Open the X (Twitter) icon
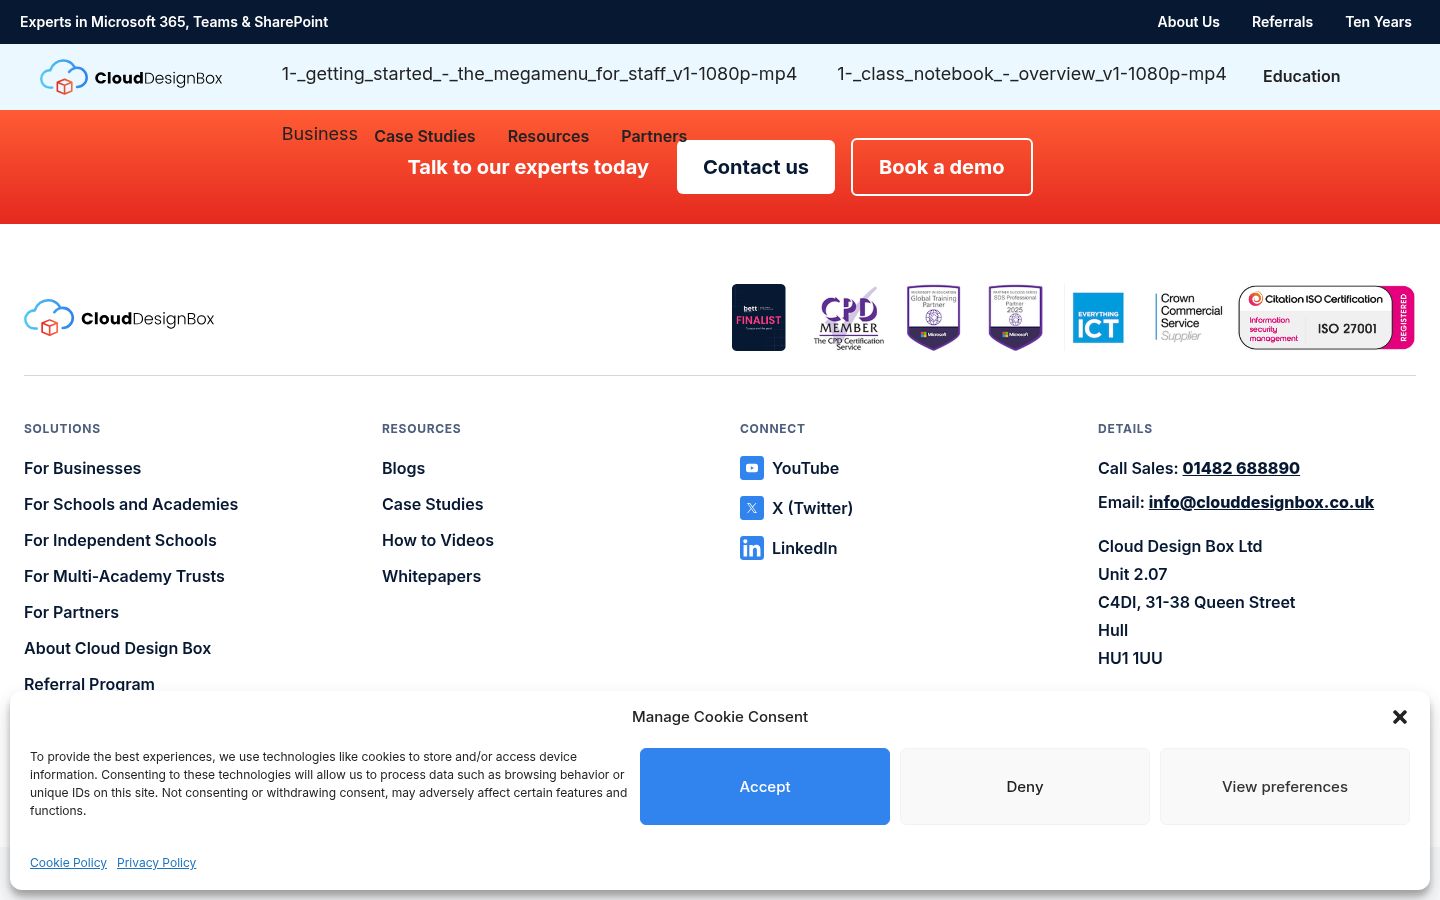 pyautogui.click(x=752, y=508)
